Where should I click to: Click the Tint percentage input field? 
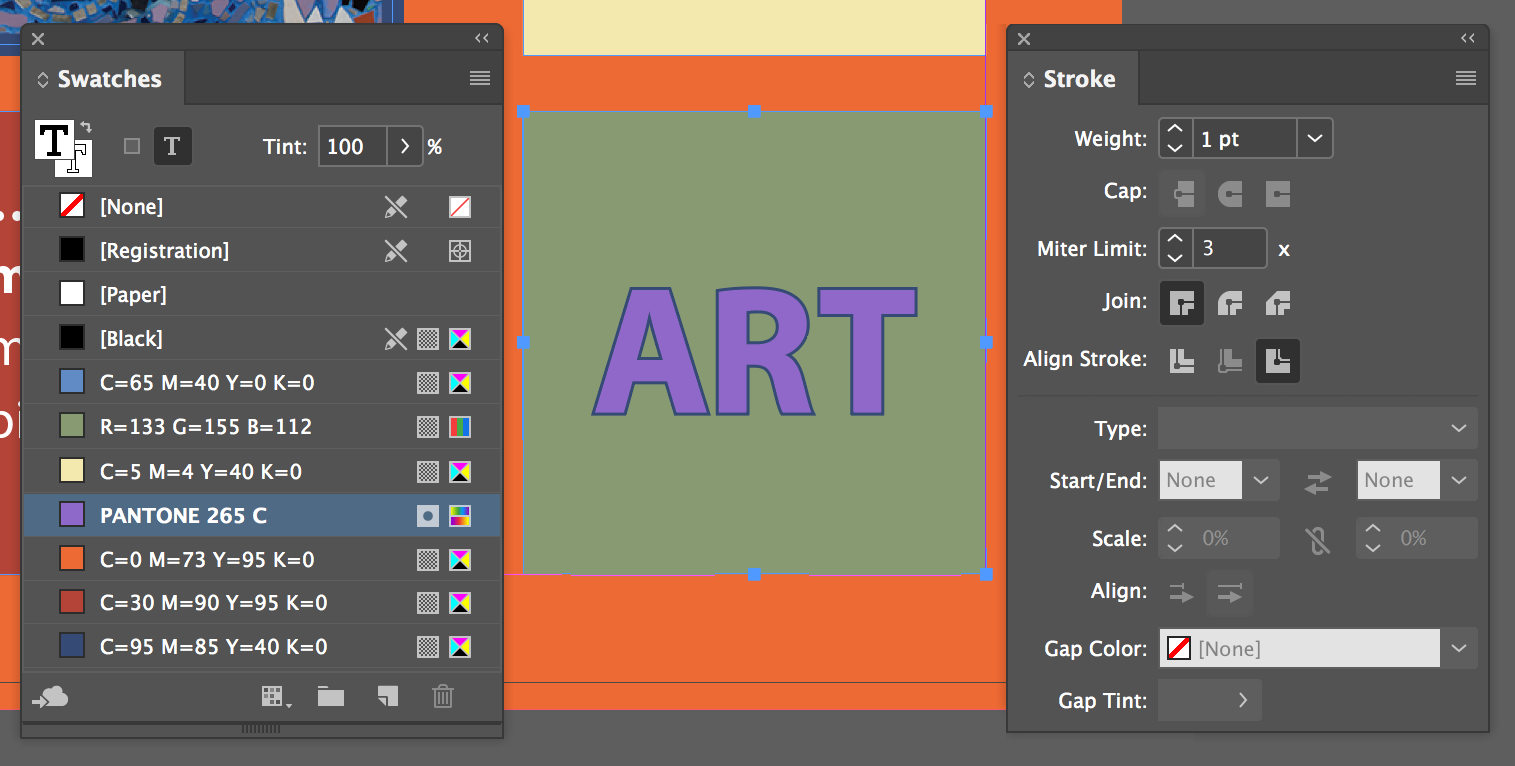point(352,146)
